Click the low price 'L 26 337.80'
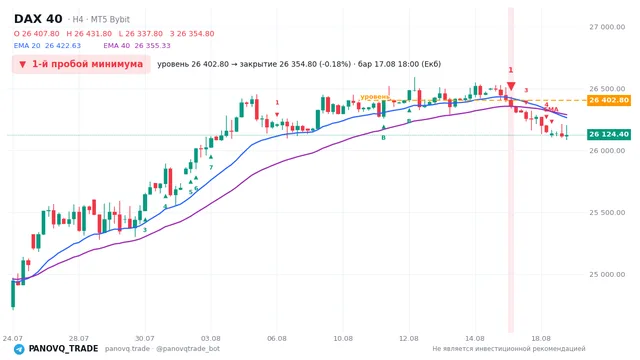 pos(140,33)
